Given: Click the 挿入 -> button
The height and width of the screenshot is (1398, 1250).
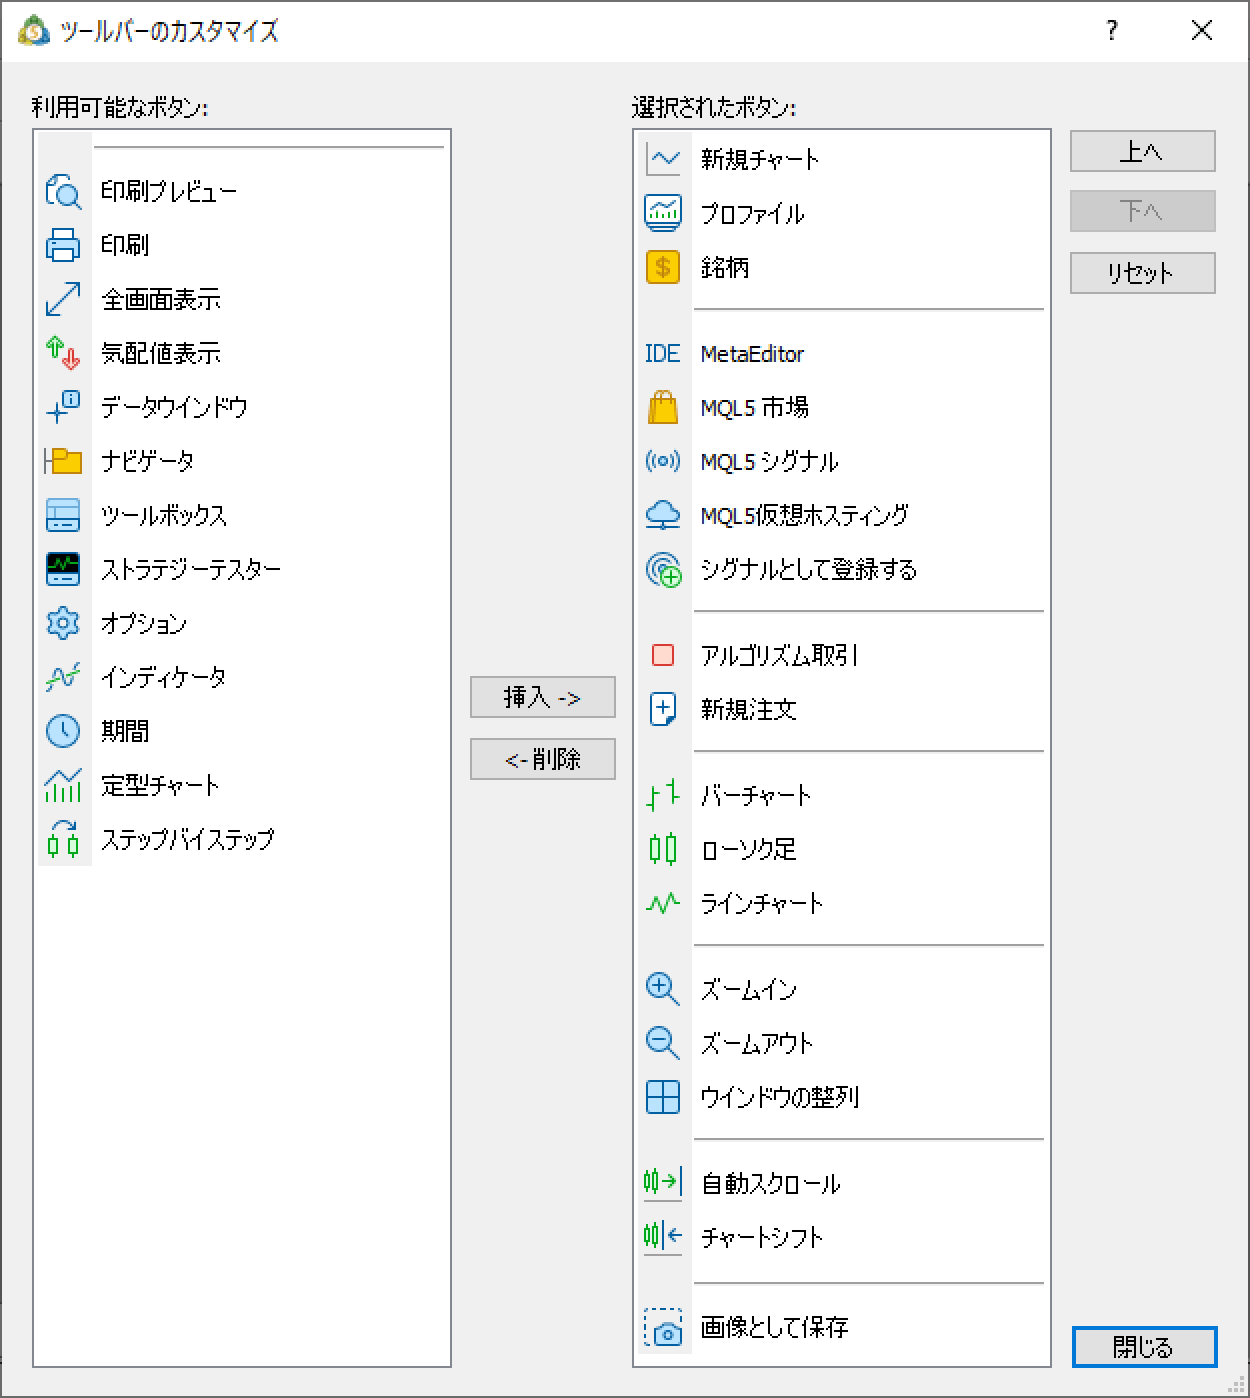Looking at the screenshot, I should coord(543,697).
